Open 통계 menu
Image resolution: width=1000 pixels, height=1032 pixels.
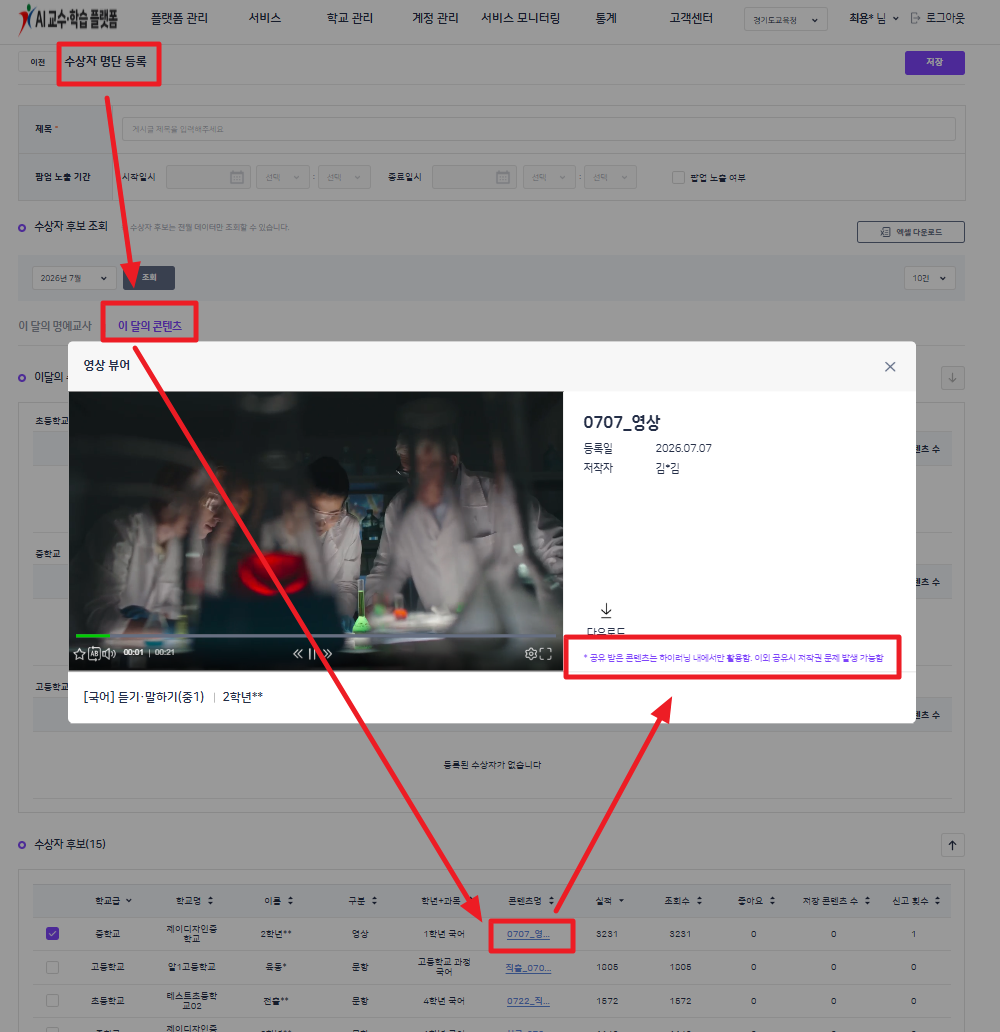click(606, 18)
